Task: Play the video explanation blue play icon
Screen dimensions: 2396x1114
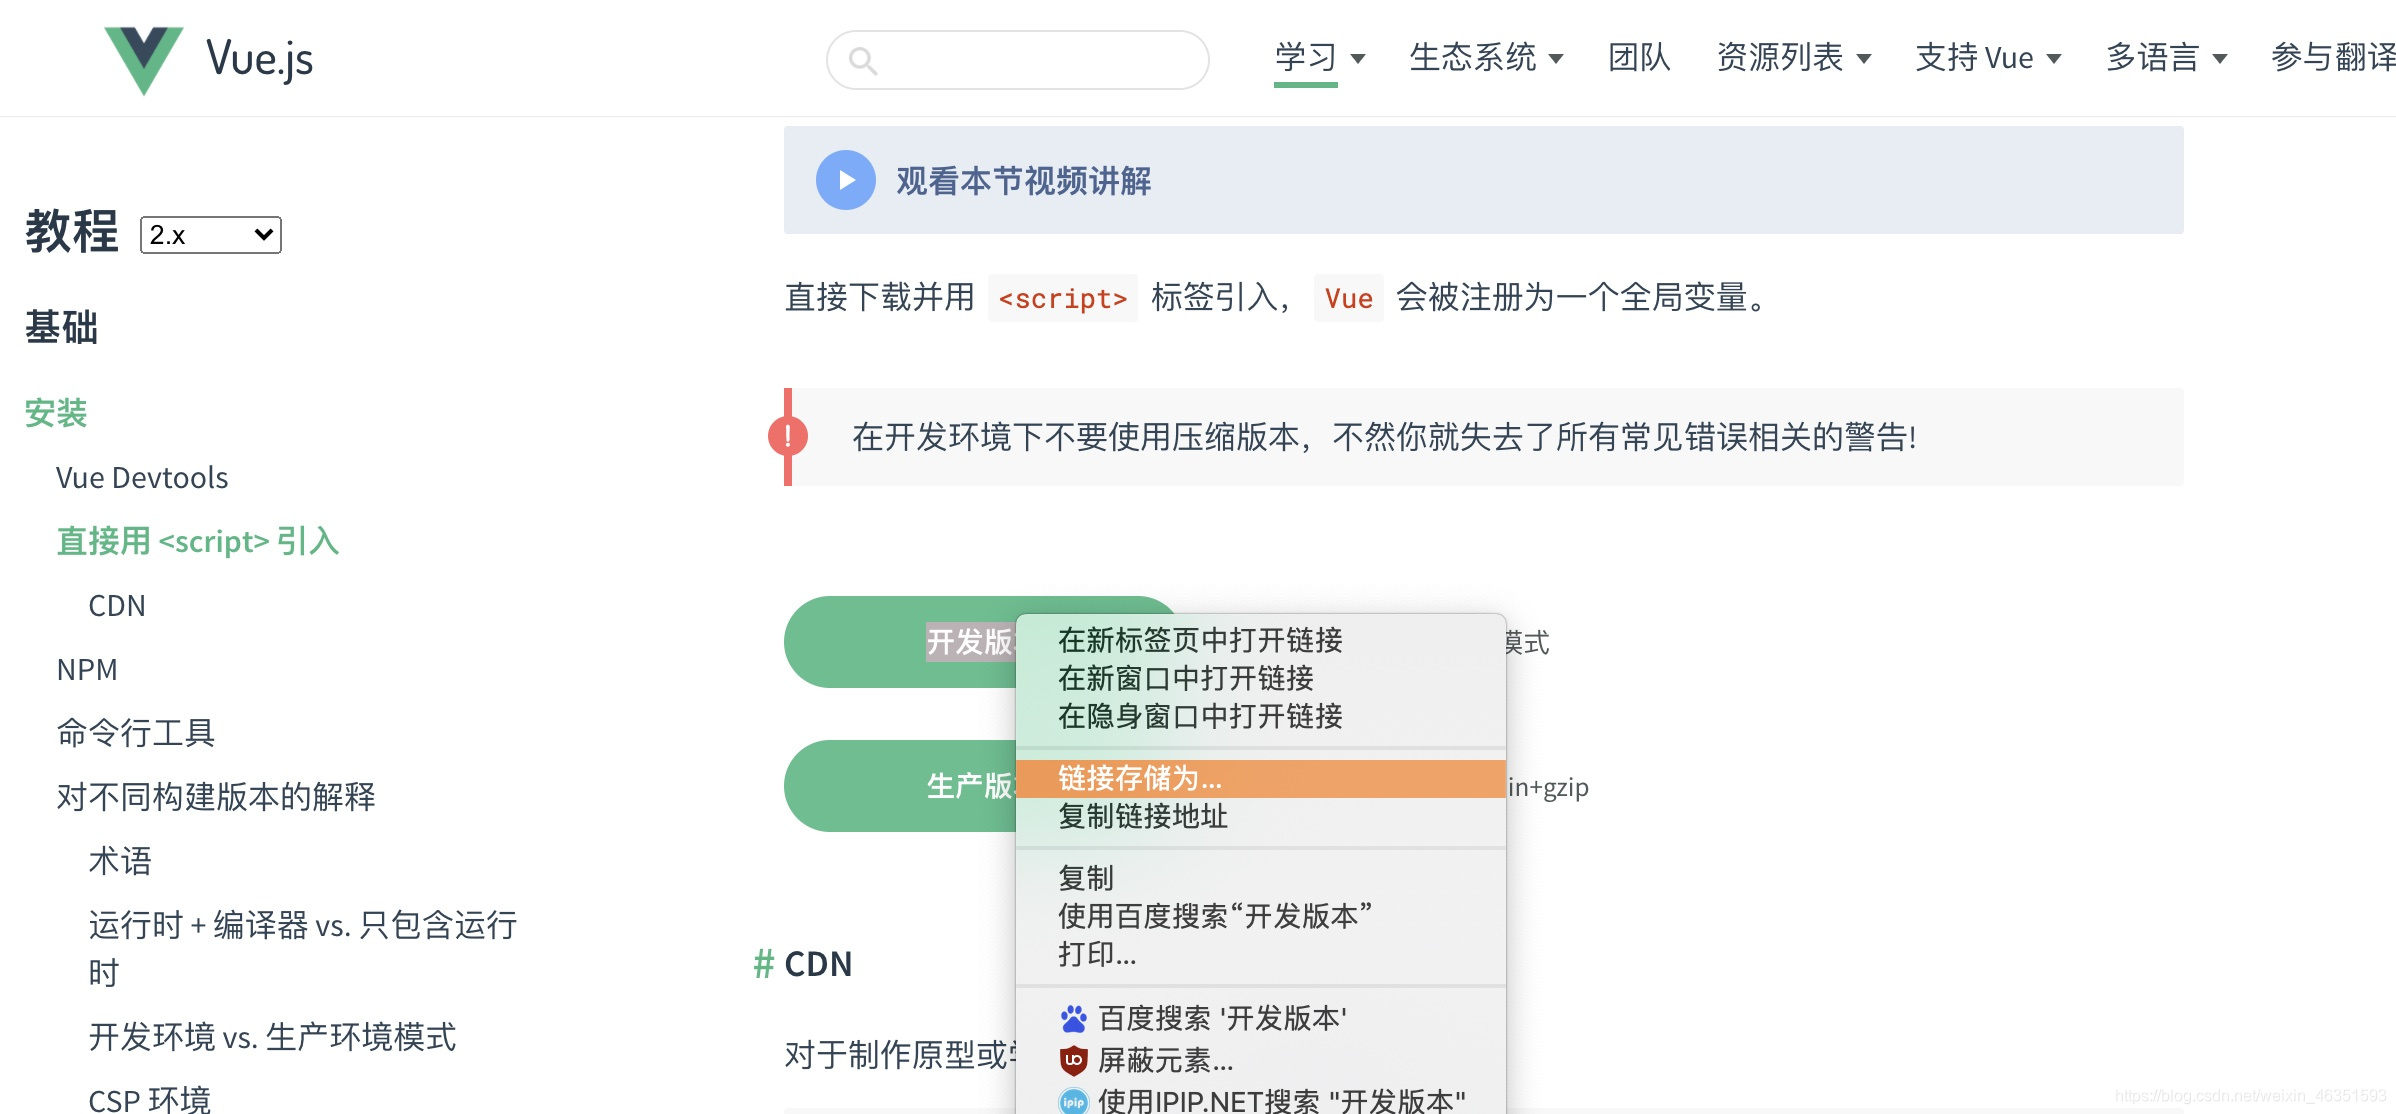Action: [846, 180]
